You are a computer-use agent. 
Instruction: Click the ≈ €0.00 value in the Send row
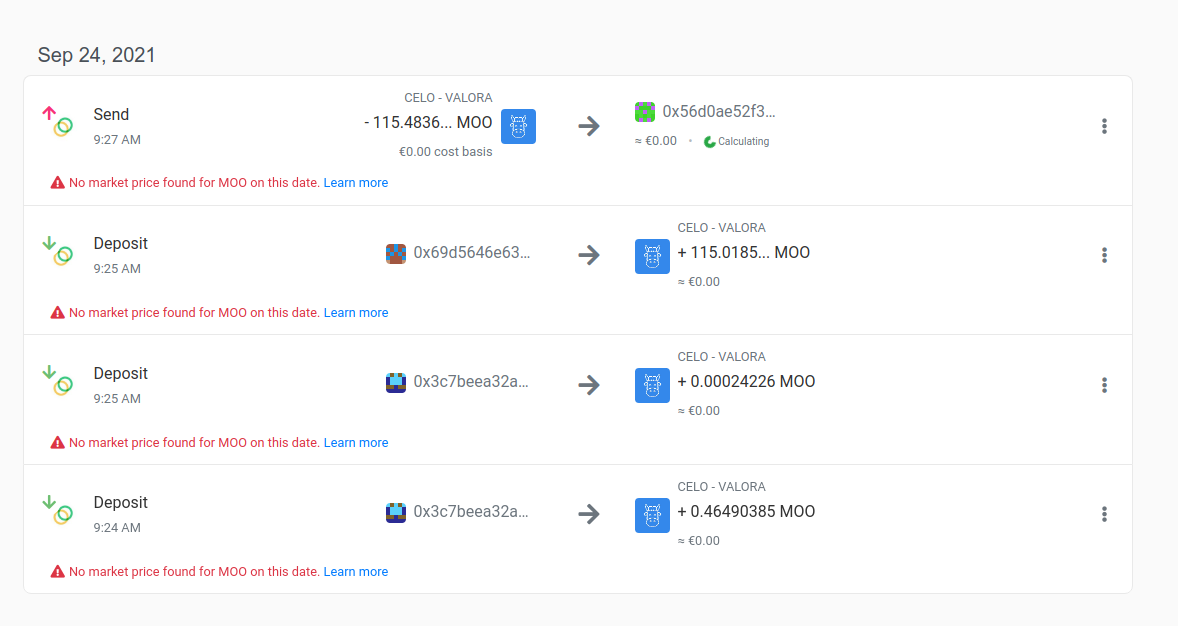click(x=656, y=141)
